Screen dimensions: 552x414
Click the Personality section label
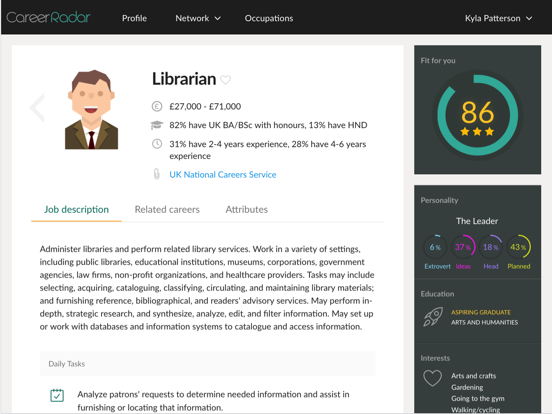coord(439,200)
